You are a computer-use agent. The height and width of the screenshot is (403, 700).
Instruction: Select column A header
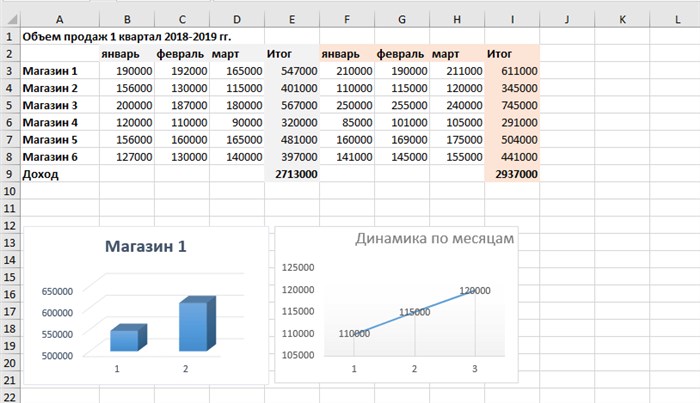(x=59, y=19)
